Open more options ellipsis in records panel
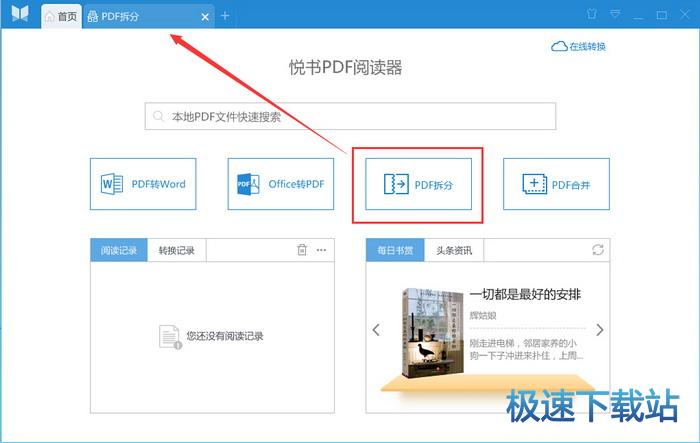 [x=321, y=250]
